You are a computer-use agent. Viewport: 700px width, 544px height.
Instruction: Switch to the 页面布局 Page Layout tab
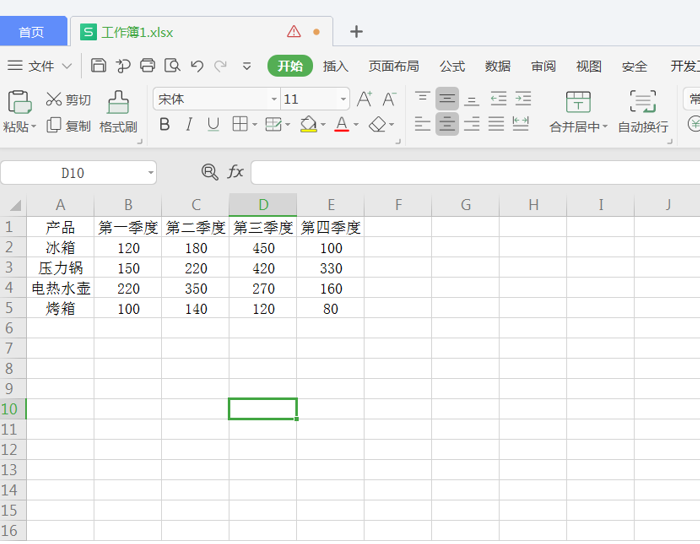pyautogui.click(x=393, y=66)
